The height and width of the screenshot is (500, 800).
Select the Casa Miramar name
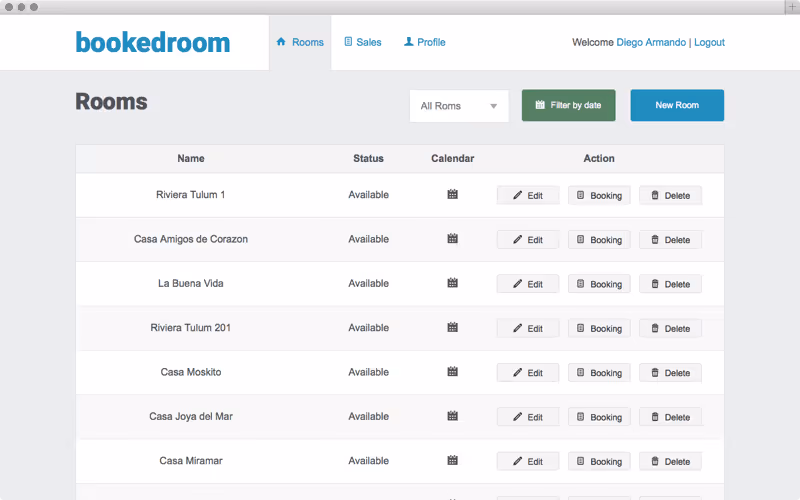pyautogui.click(x=191, y=461)
